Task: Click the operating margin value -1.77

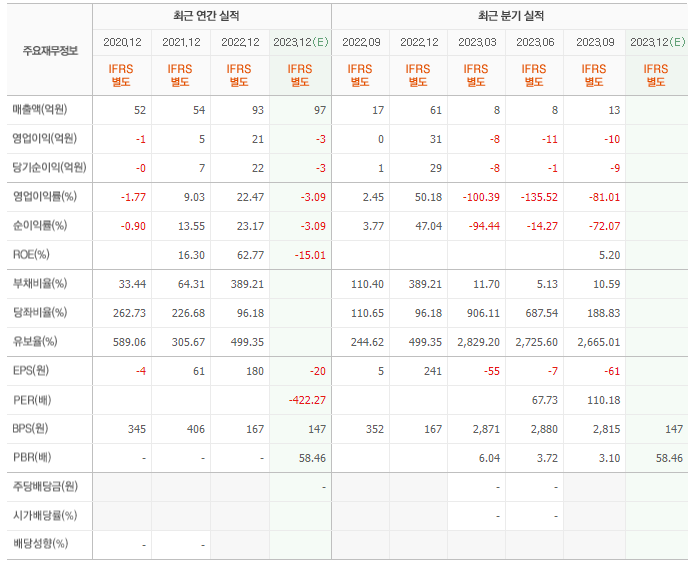Action: [133, 197]
